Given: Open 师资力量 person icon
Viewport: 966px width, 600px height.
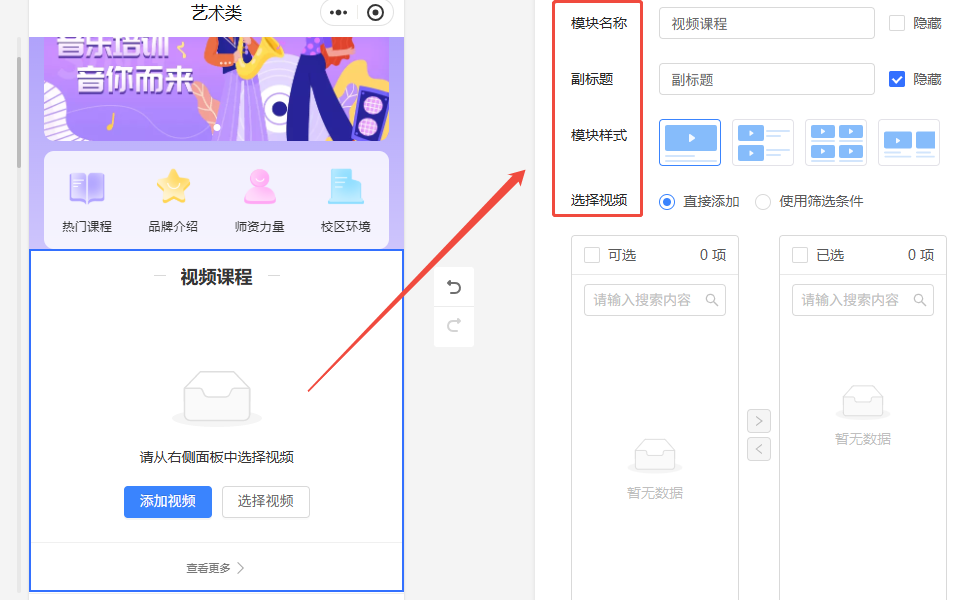Looking at the screenshot, I should 259,187.
